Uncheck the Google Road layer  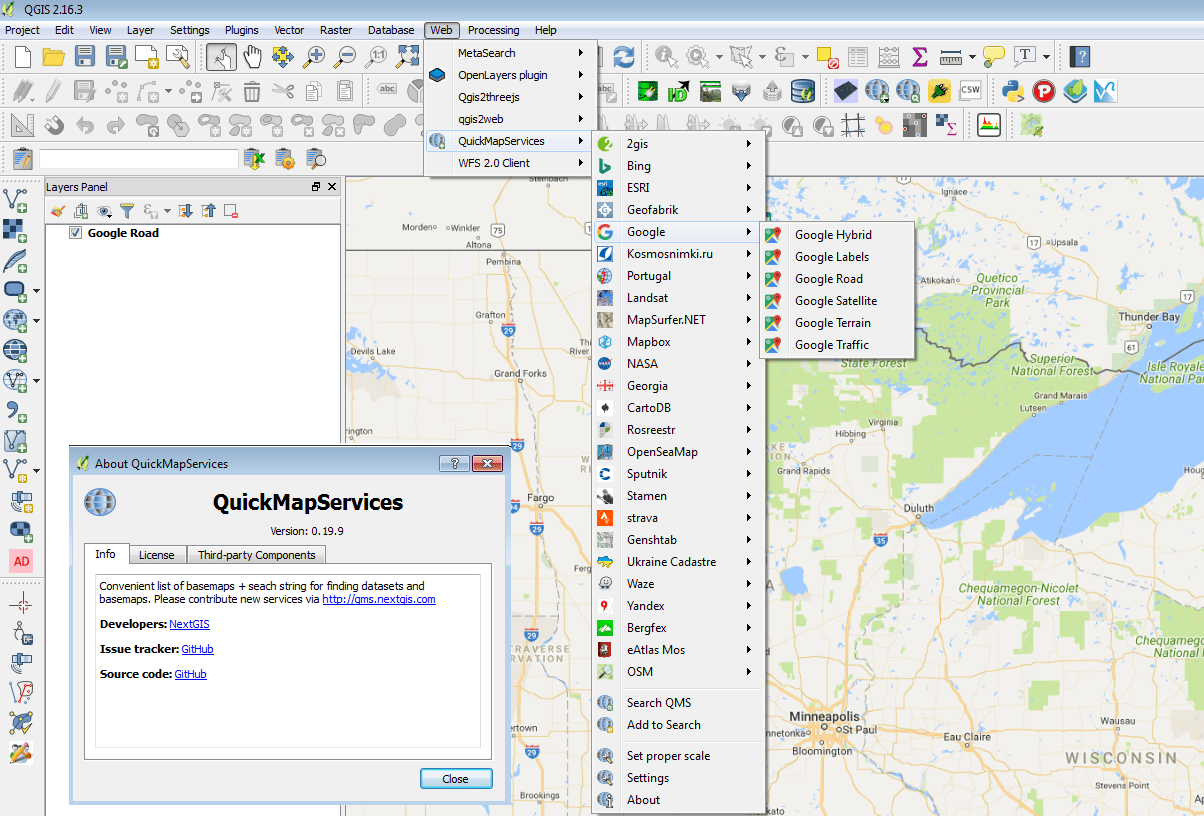click(76, 232)
